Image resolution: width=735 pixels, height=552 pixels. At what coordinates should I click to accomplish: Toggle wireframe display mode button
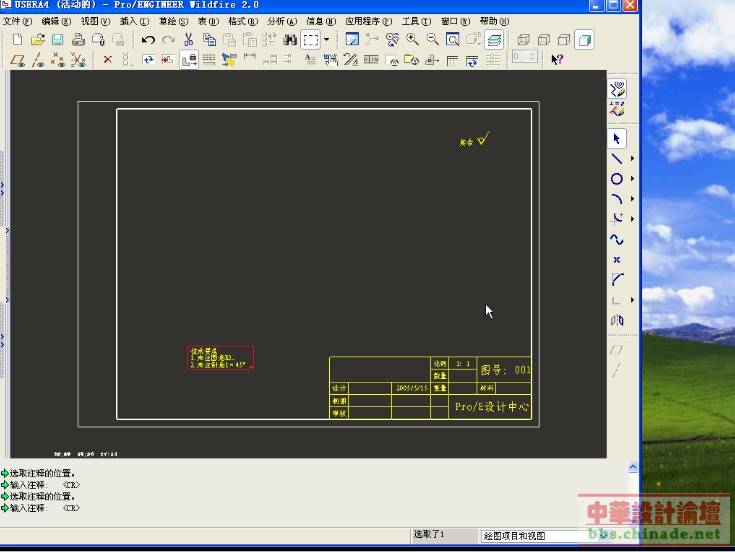[523, 40]
